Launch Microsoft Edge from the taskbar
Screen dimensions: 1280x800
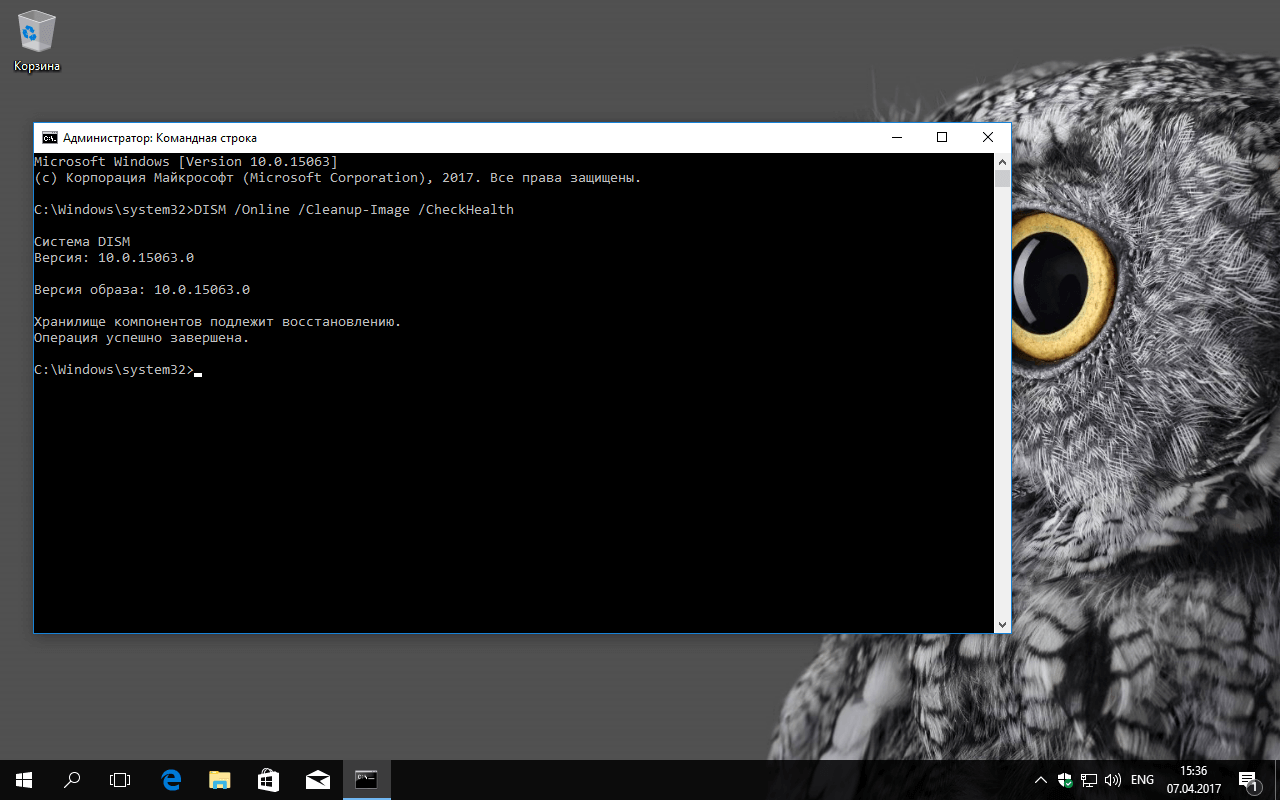[x=171, y=779]
